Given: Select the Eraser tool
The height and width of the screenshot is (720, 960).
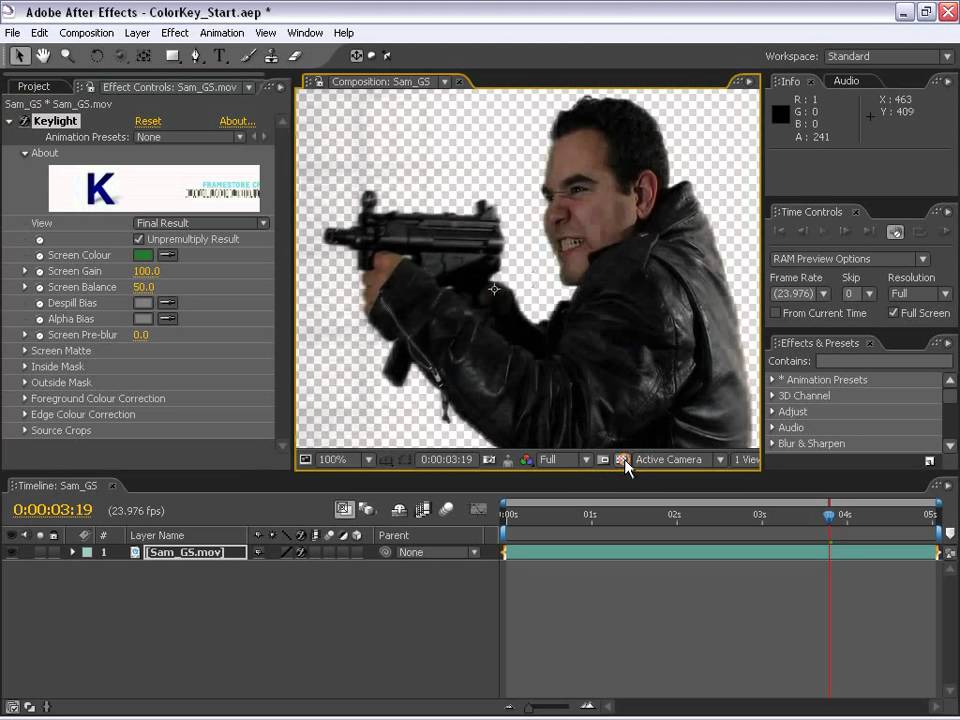Looking at the screenshot, I should (295, 56).
